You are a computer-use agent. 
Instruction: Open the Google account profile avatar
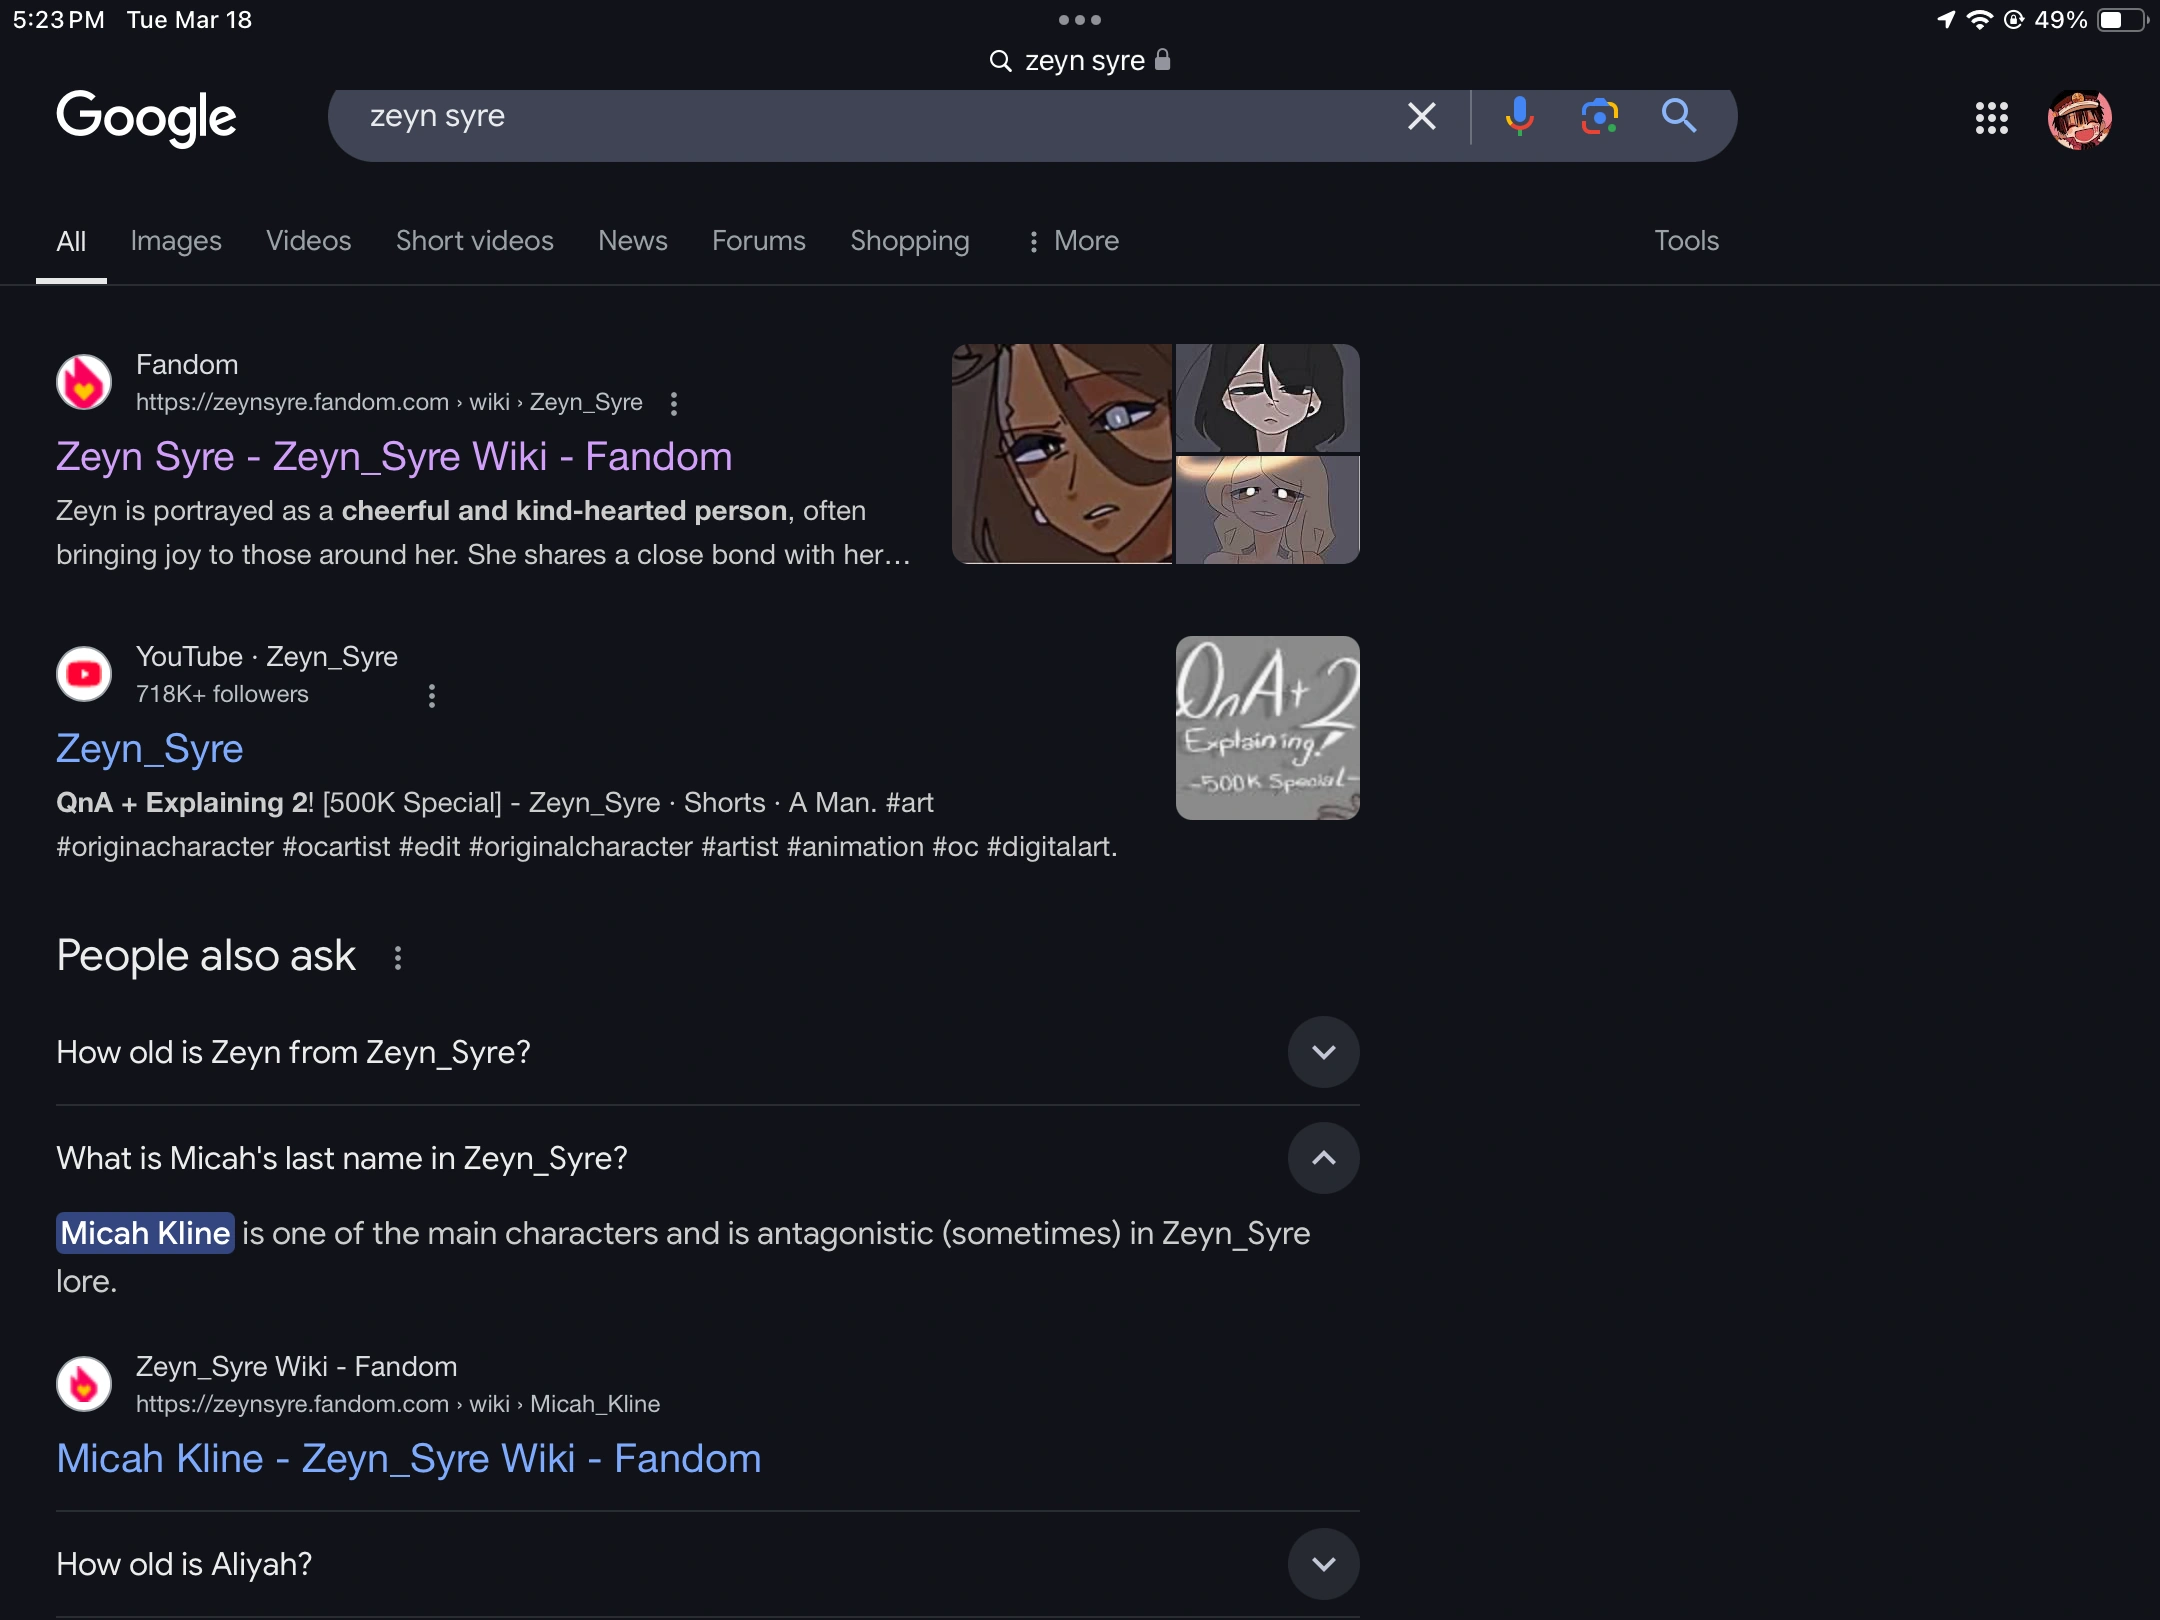tap(2079, 119)
